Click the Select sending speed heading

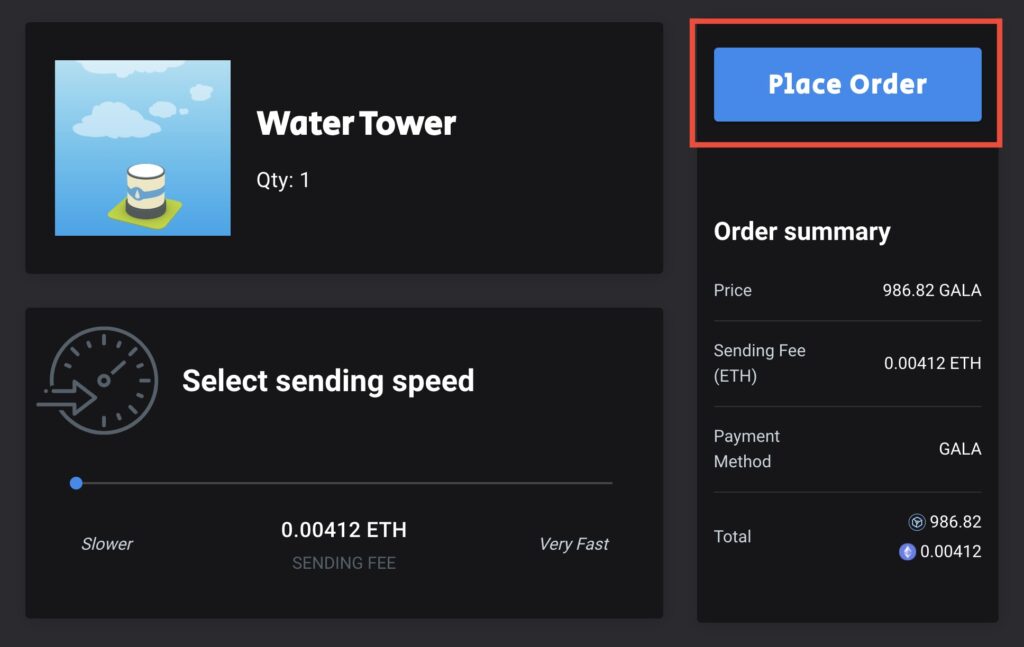pos(328,381)
